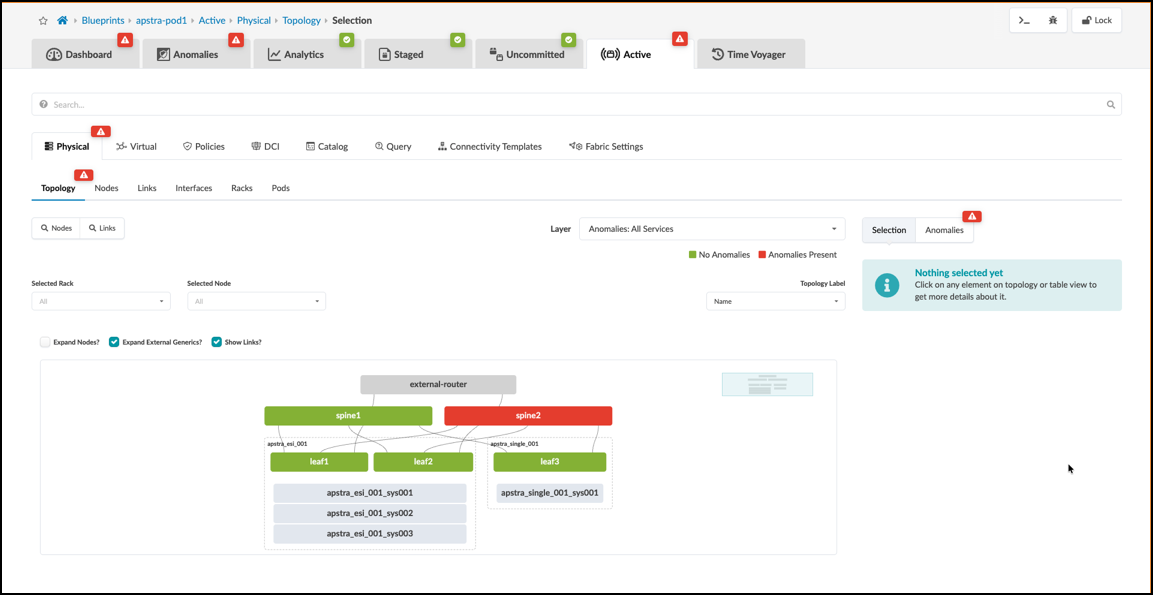Viewport: 1153px width, 595px height.
Task: Switch to the Time Voyager tab
Action: tap(751, 54)
